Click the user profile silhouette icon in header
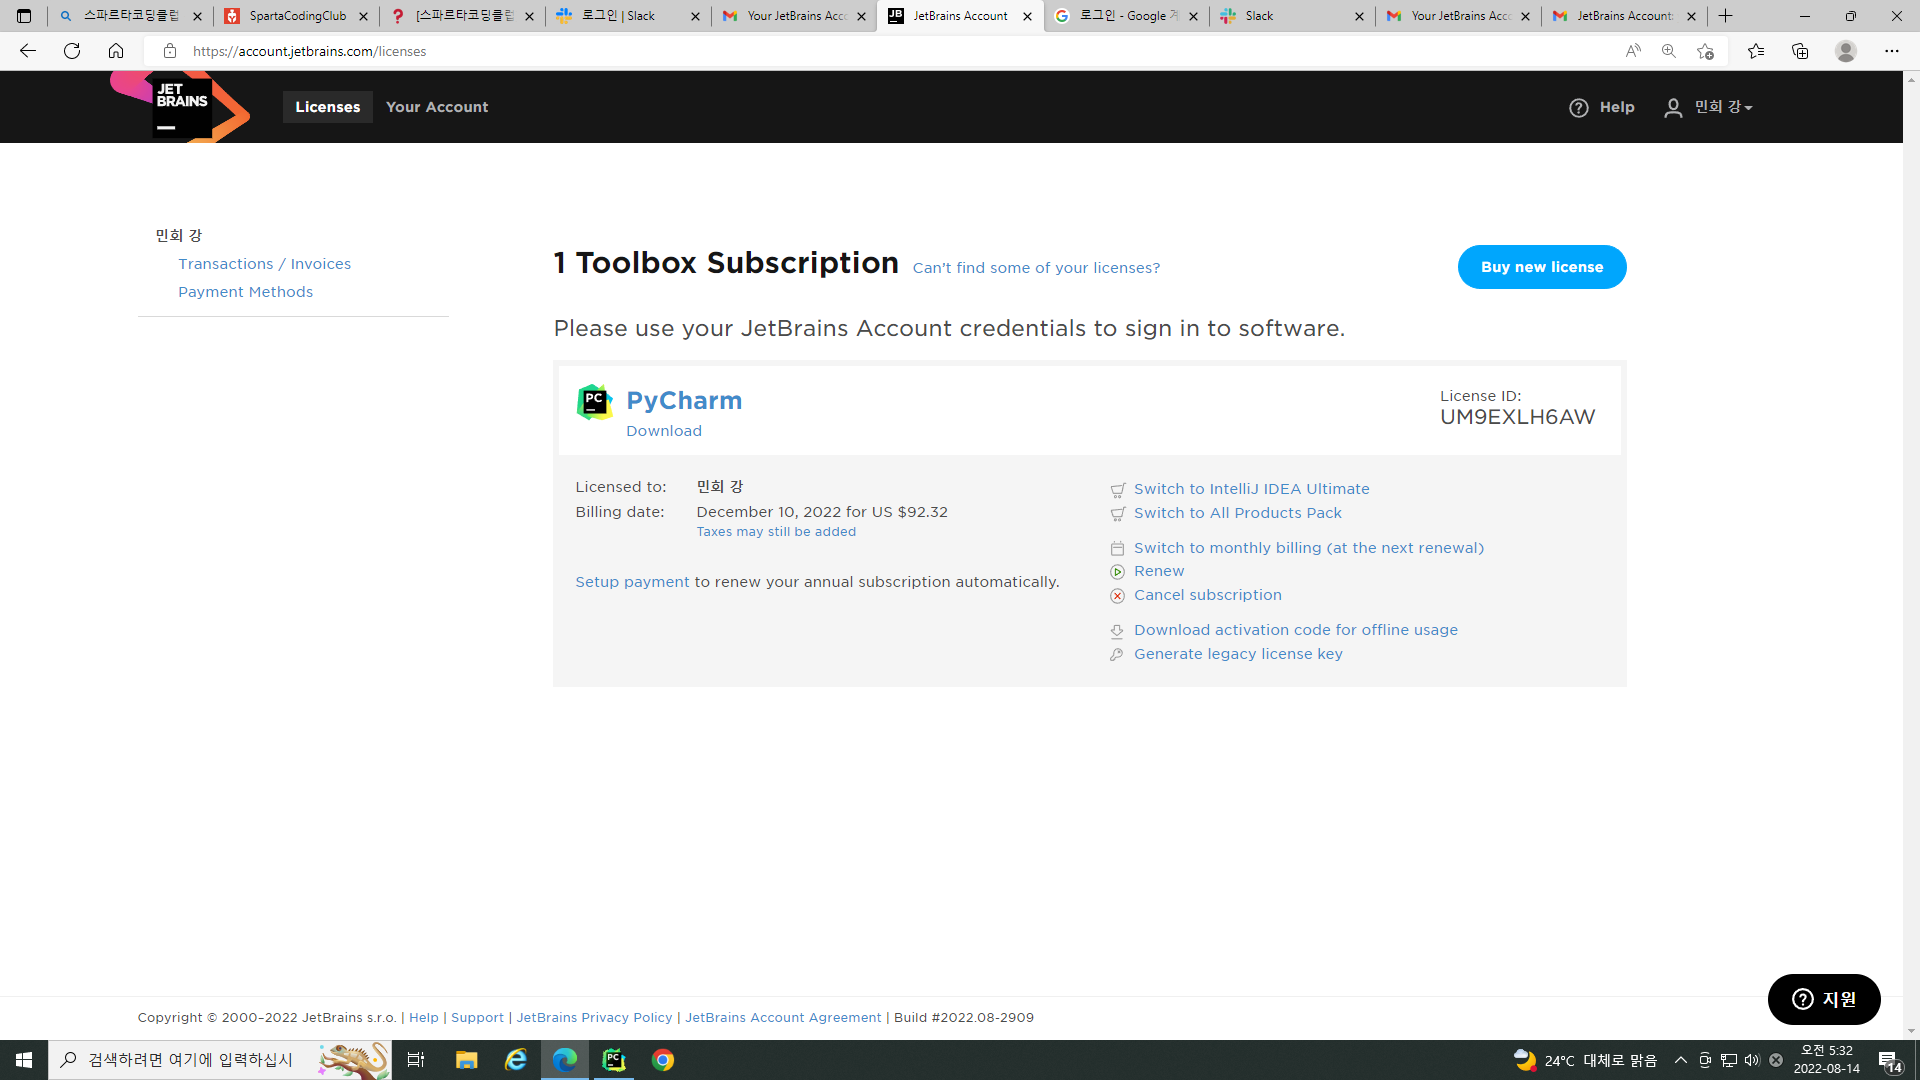The height and width of the screenshot is (1080, 1920). pos(1673,108)
